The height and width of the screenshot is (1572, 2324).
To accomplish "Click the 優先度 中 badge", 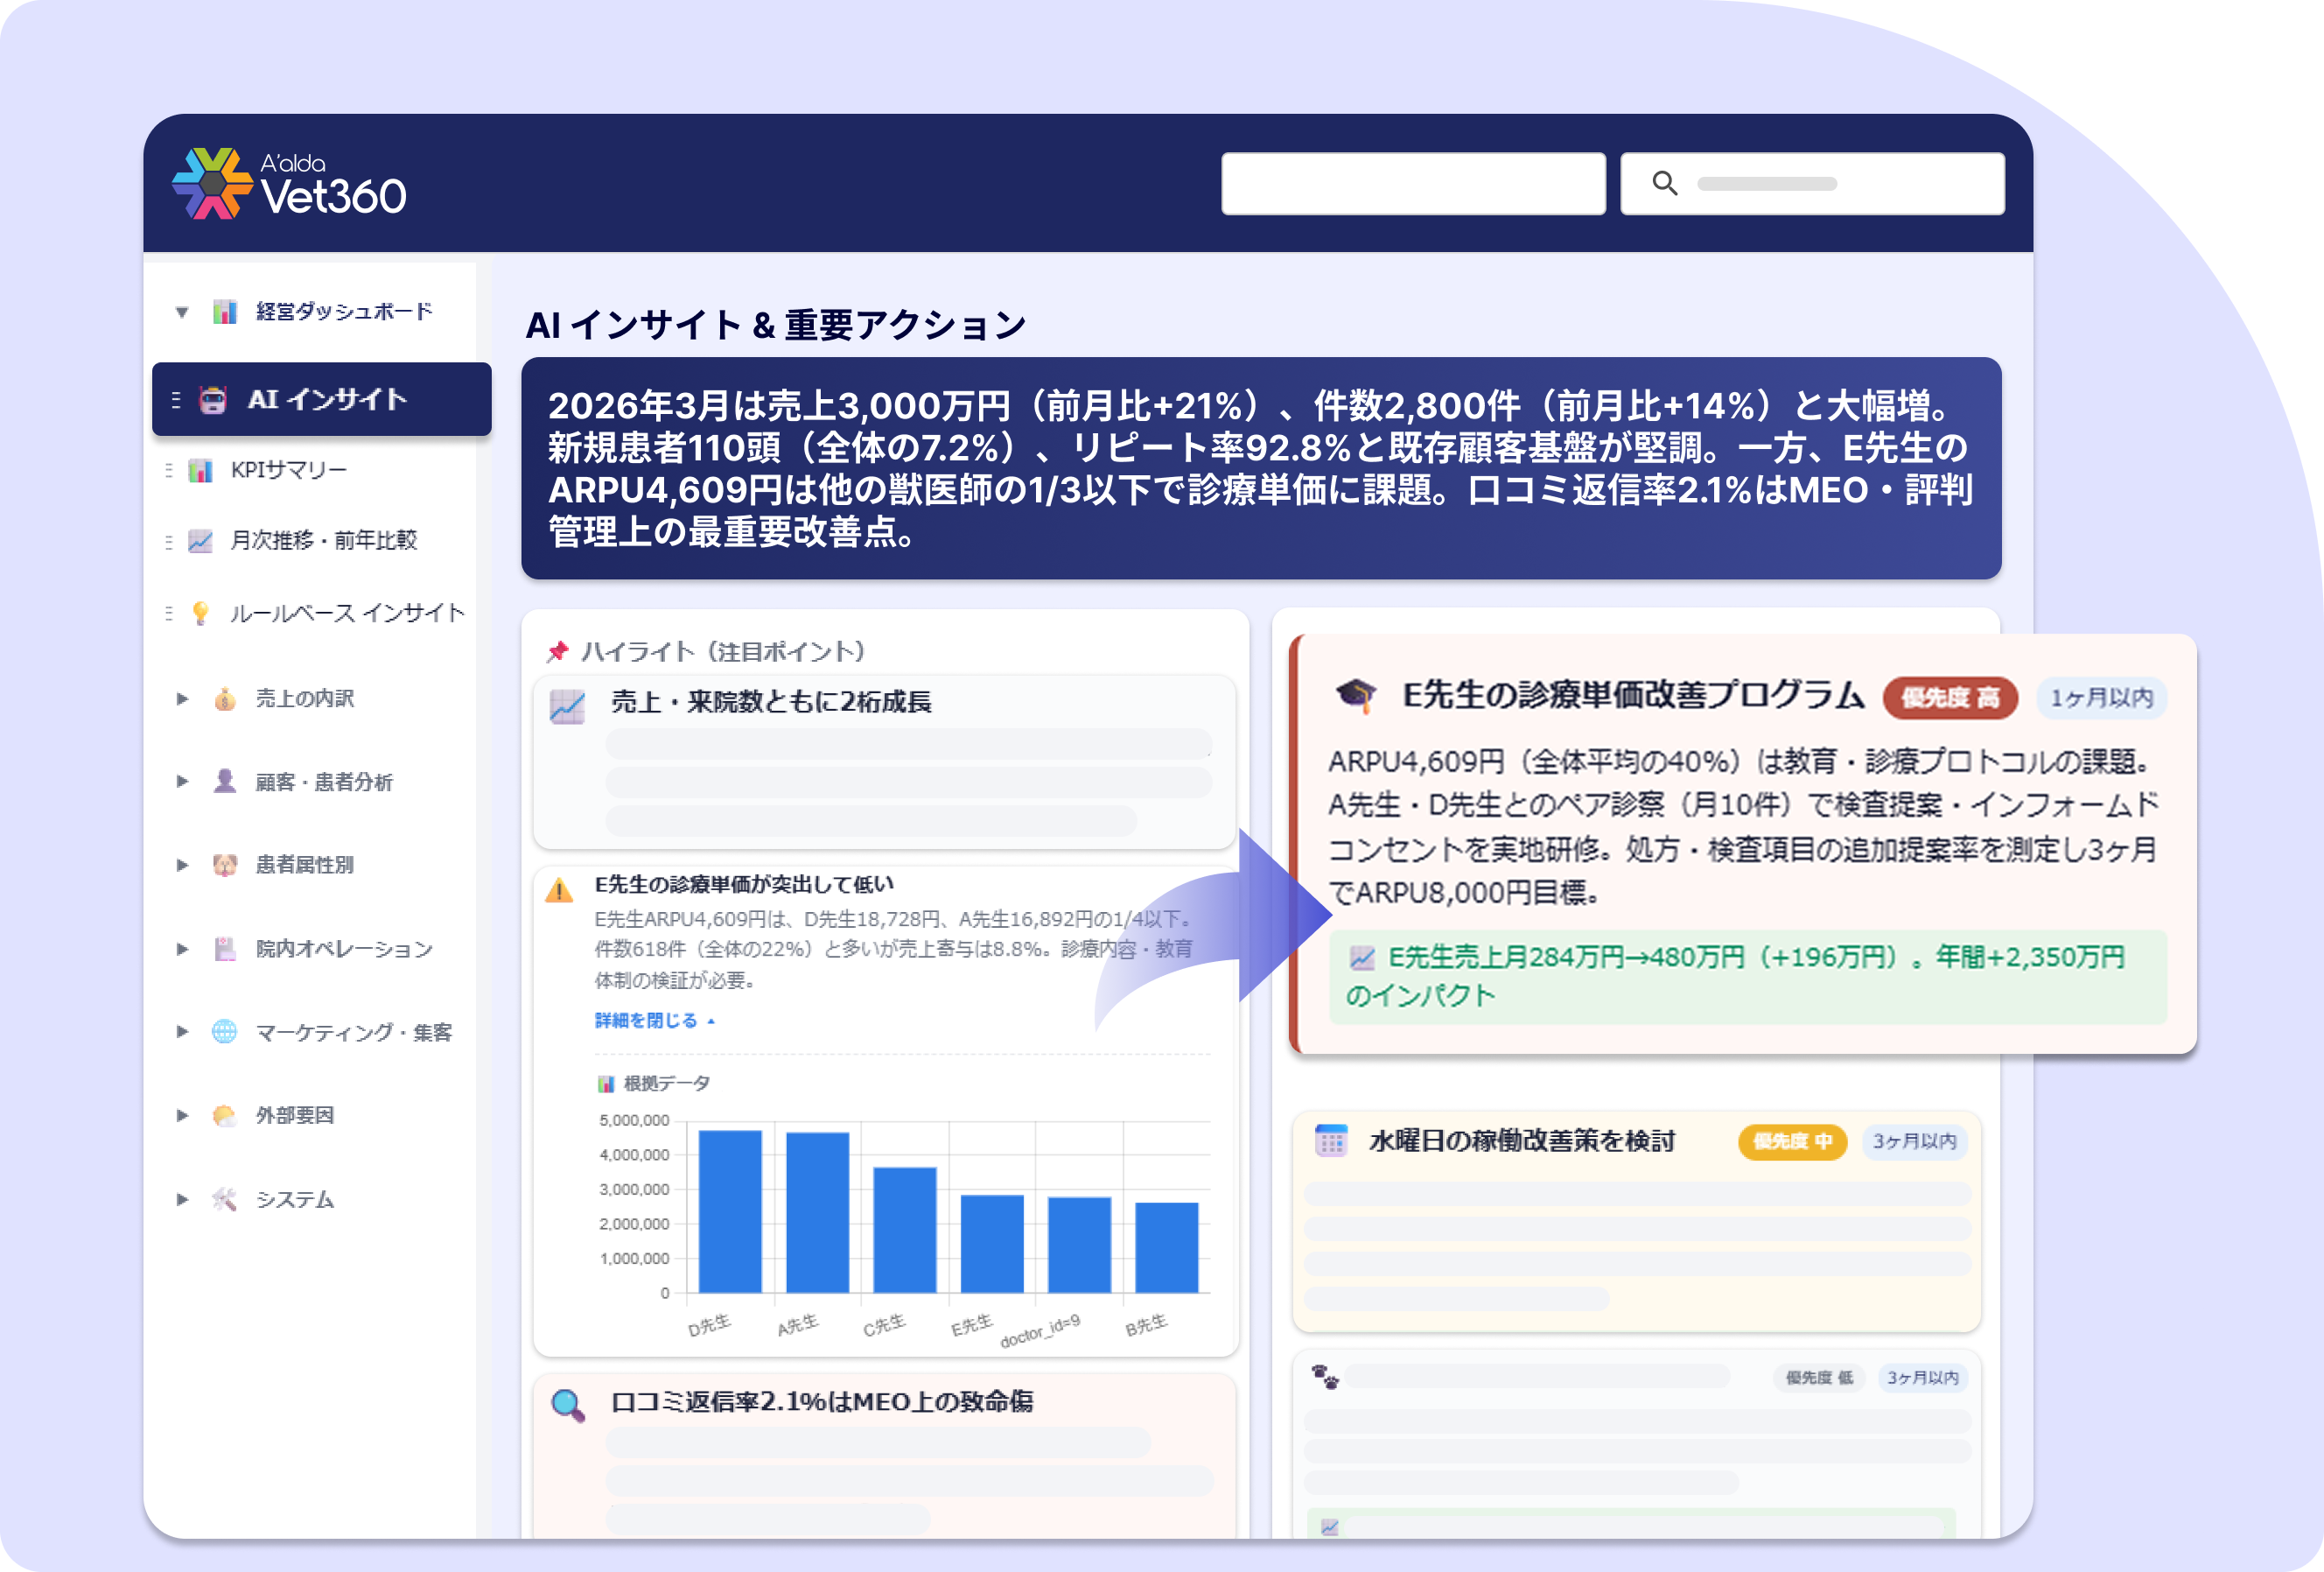I will [1792, 1141].
